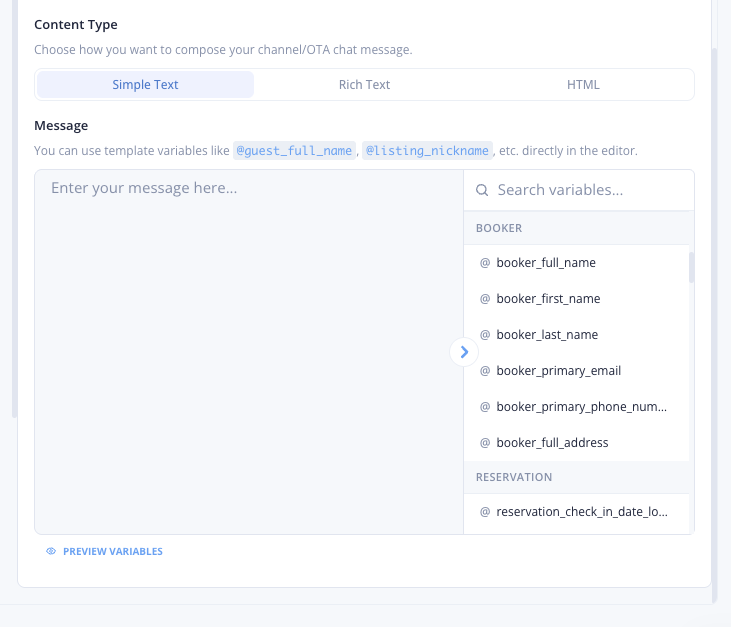Screen dimensions: 731x627
Task: Click the page scrollbar on the right edge
Action: [715, 326]
